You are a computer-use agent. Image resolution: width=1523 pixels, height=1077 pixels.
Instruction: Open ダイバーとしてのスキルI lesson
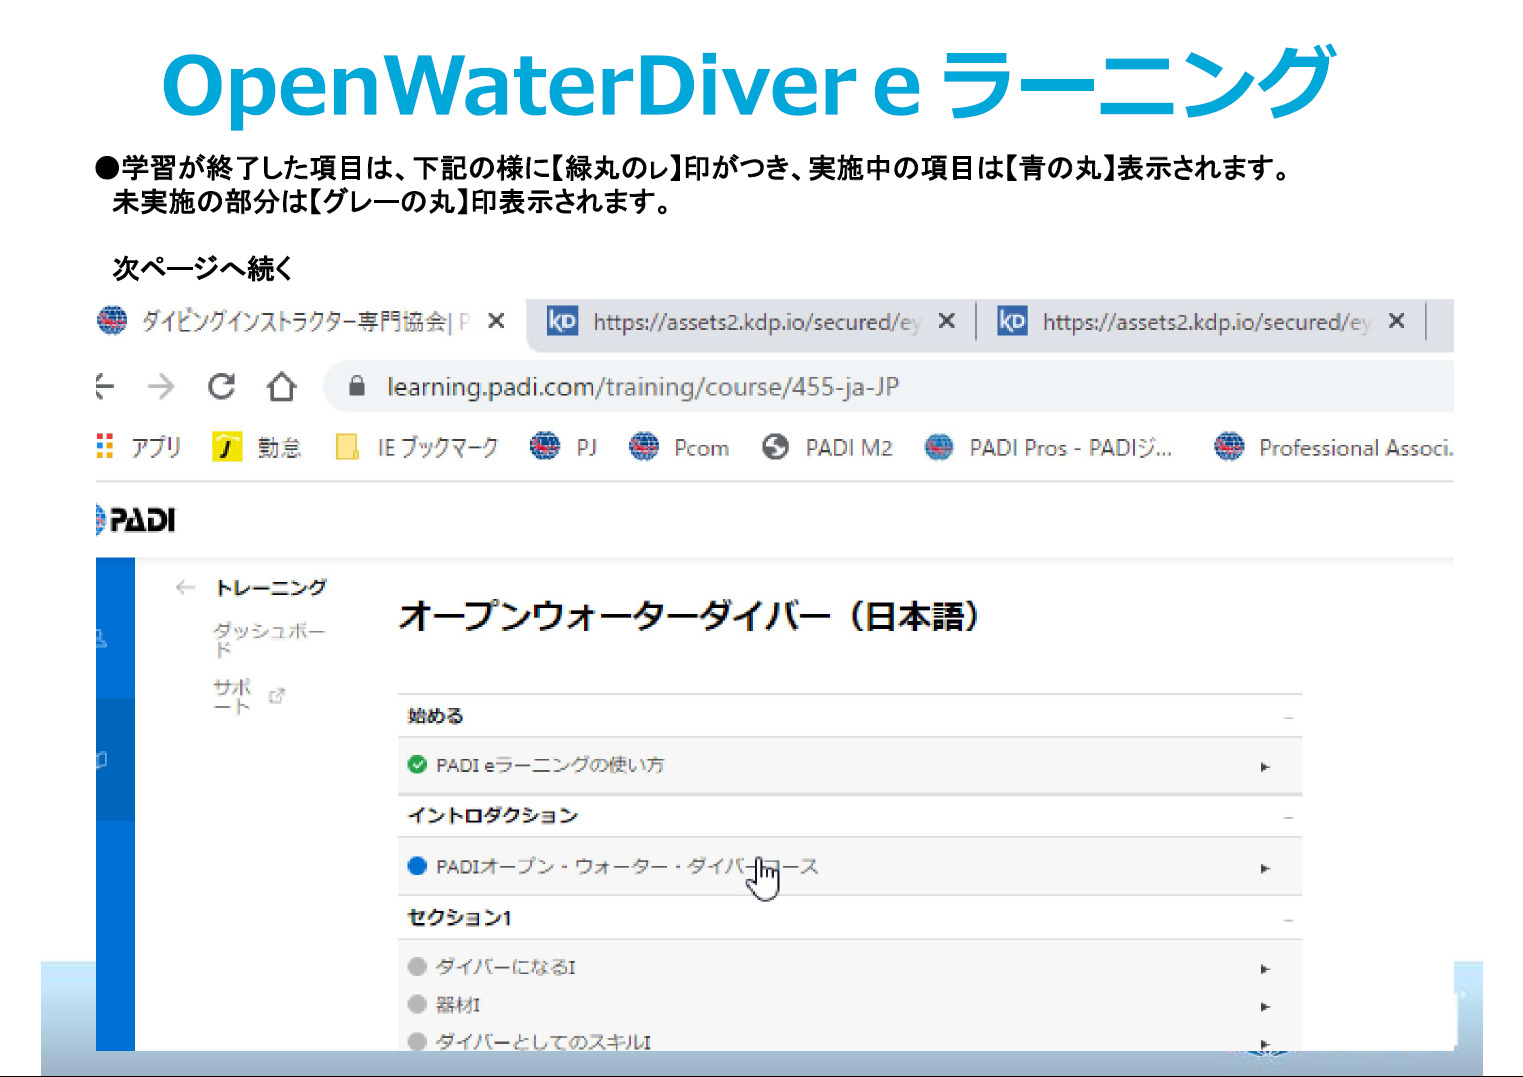(543, 1042)
